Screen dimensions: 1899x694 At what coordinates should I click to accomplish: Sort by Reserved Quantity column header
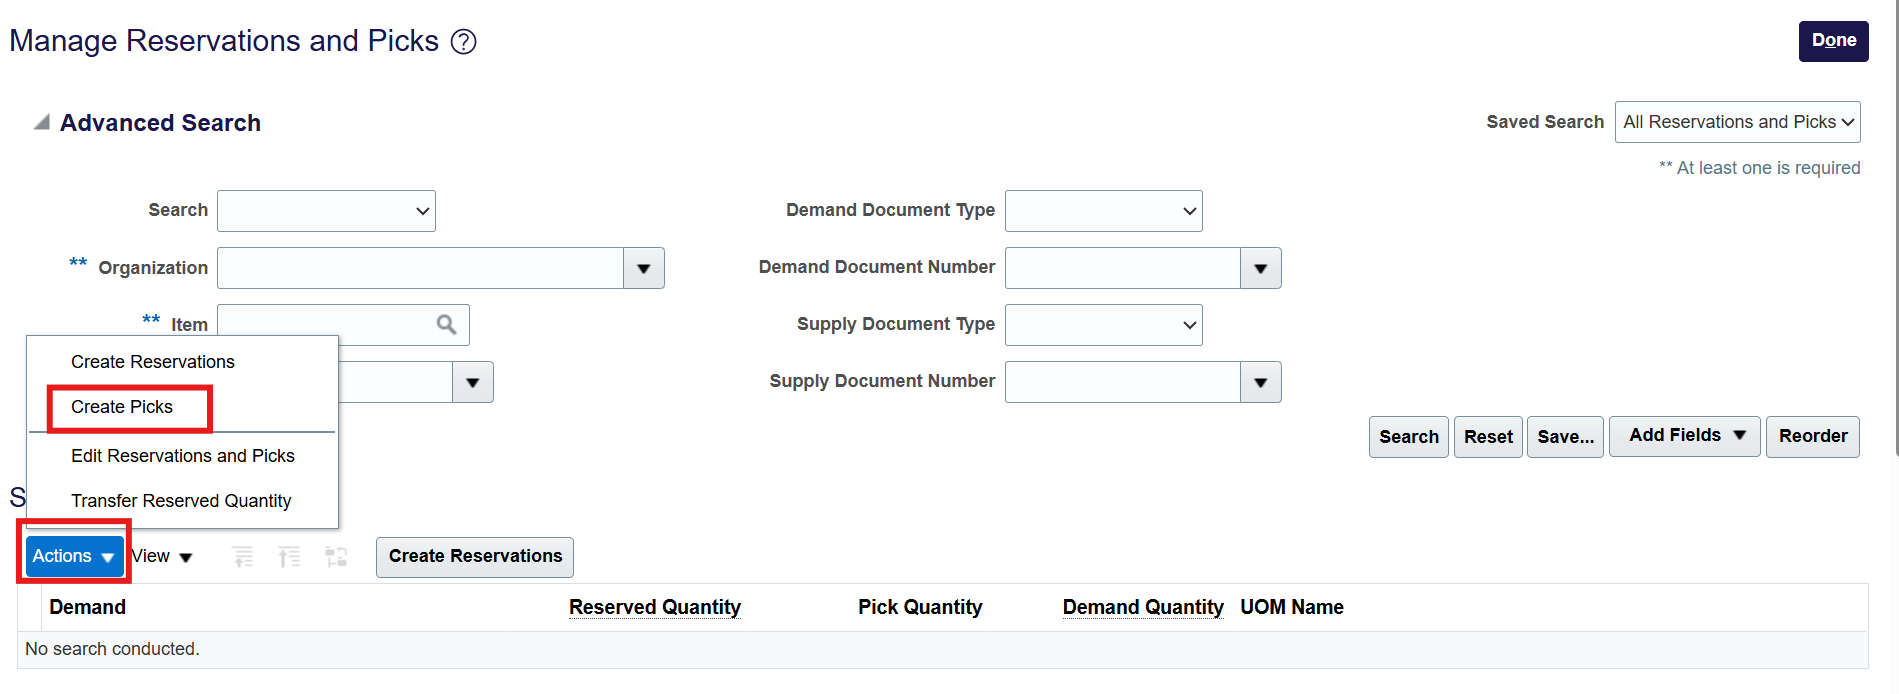(x=655, y=607)
